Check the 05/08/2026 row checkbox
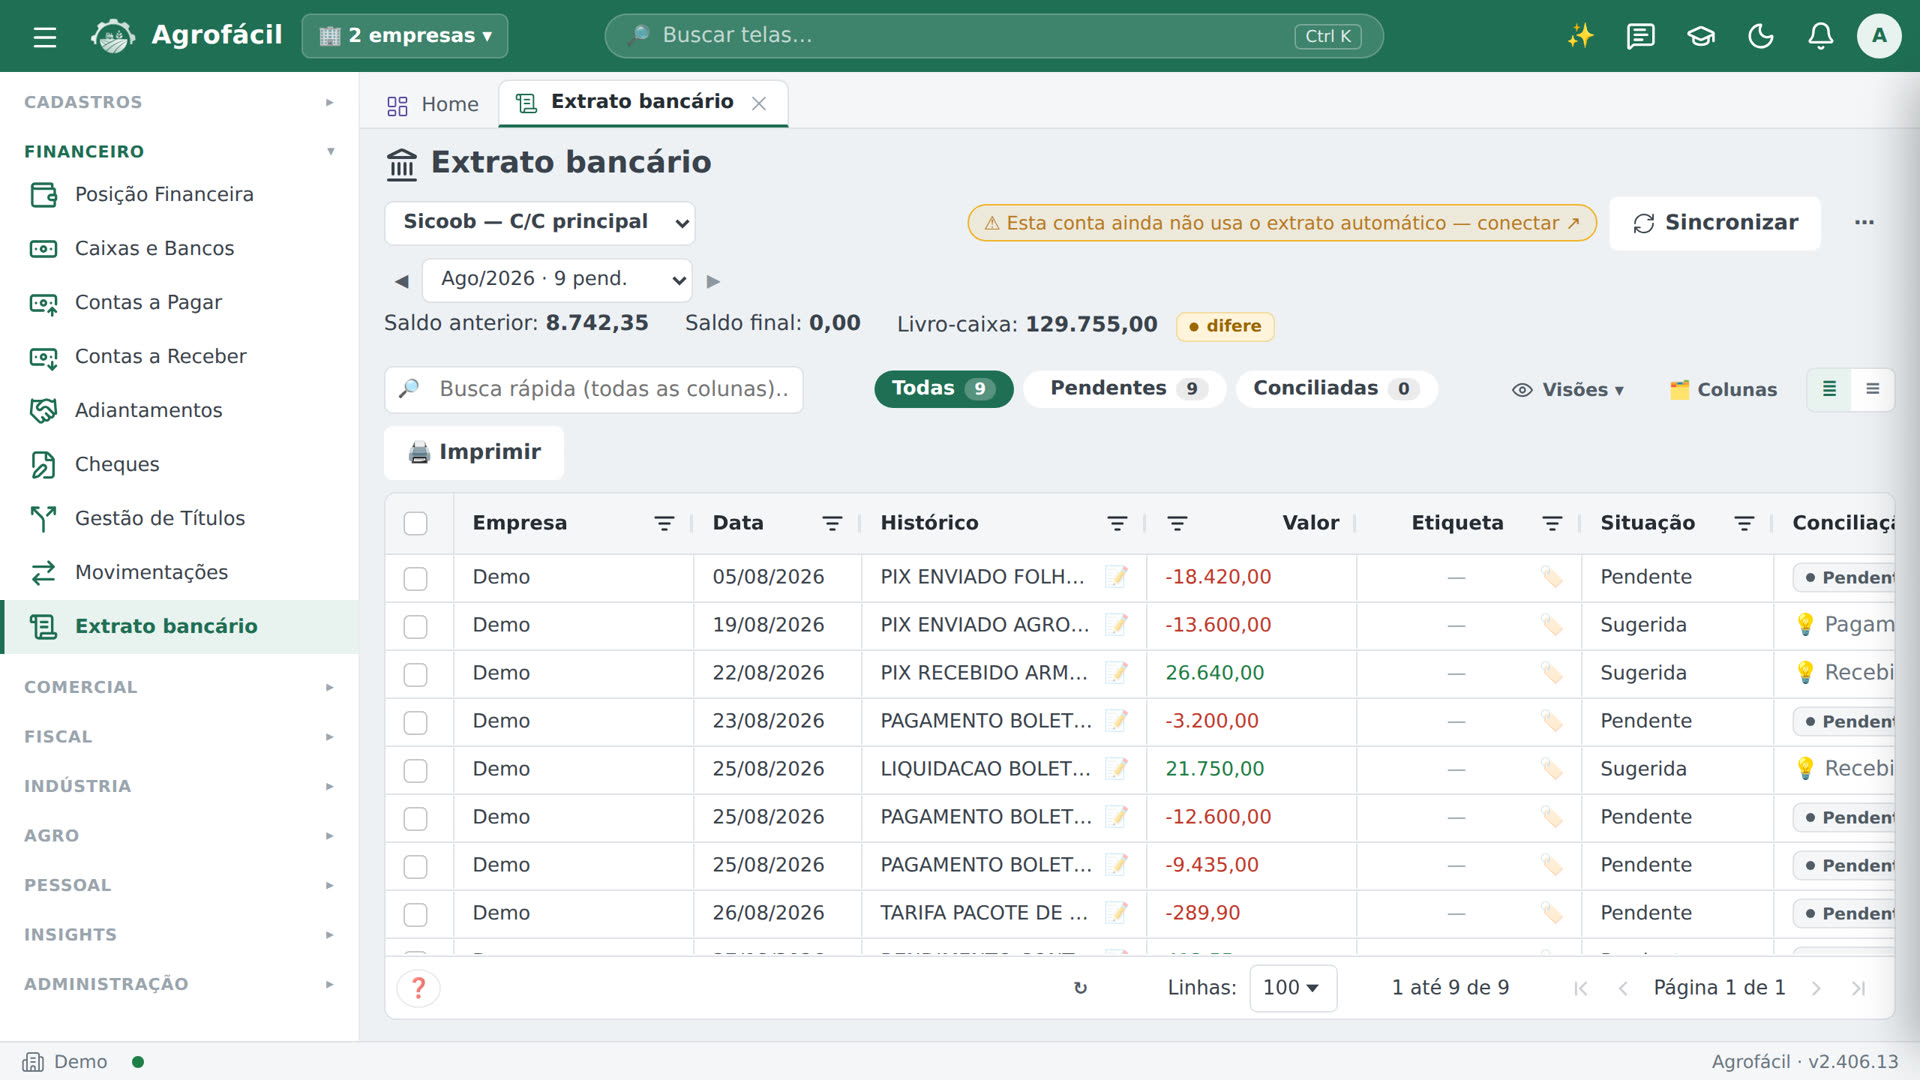1920x1080 pixels. tap(415, 578)
